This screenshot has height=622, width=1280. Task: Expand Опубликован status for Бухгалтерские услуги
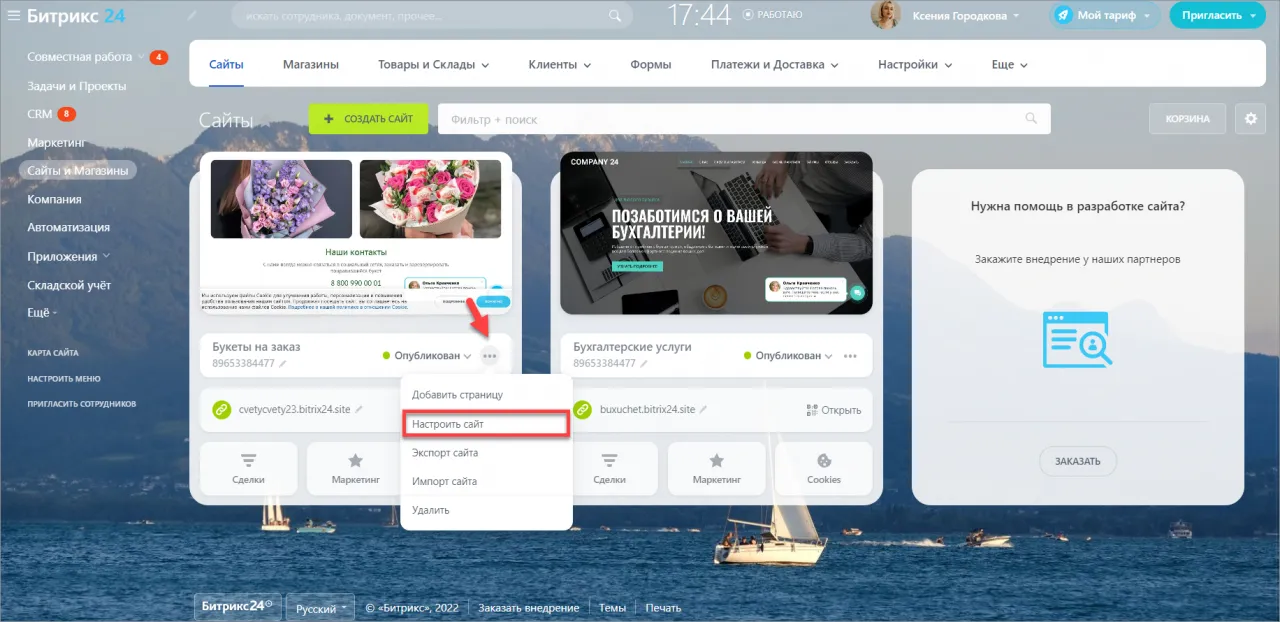coord(788,356)
